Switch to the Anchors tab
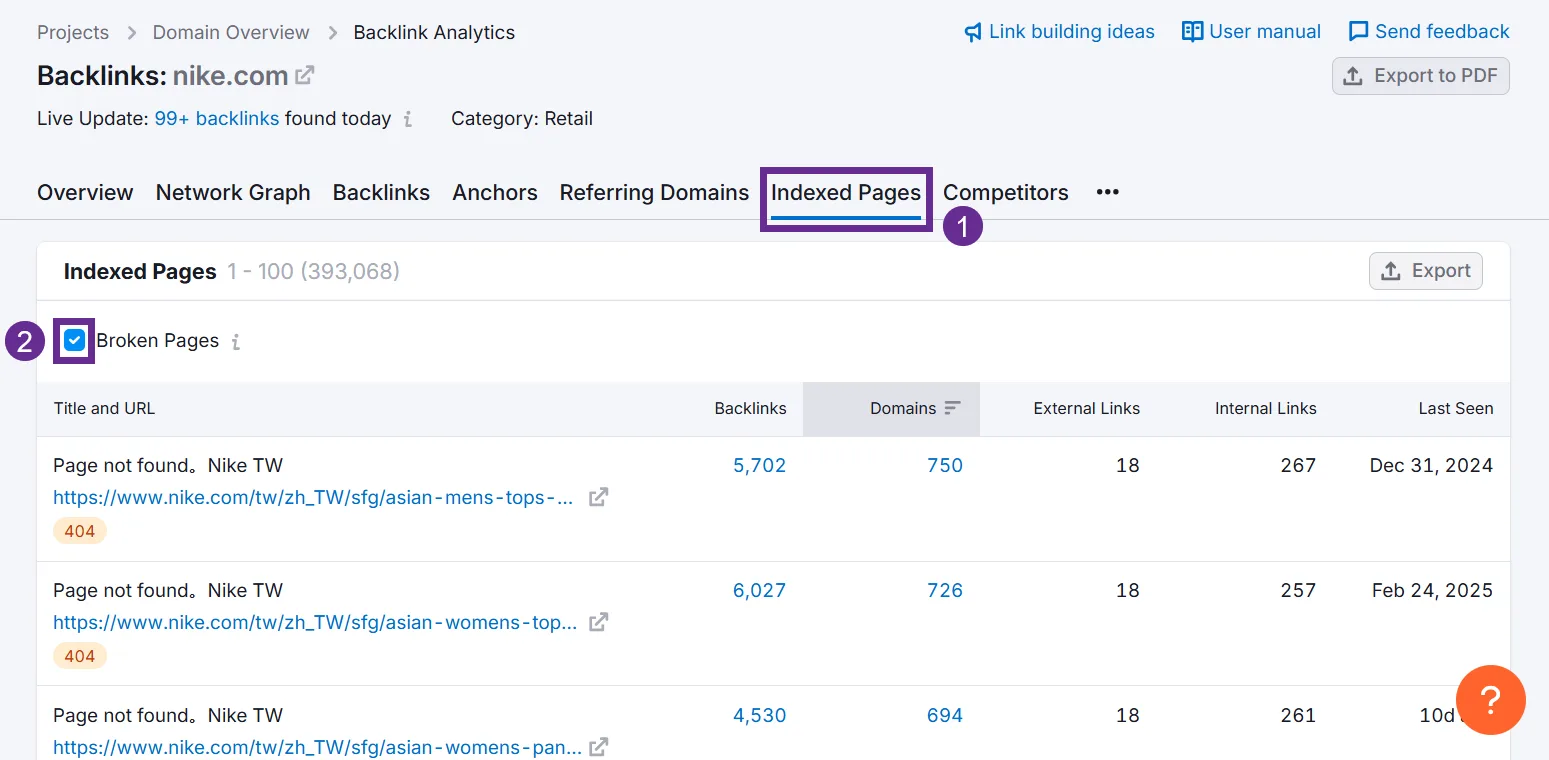The image size is (1549, 760). click(x=495, y=192)
